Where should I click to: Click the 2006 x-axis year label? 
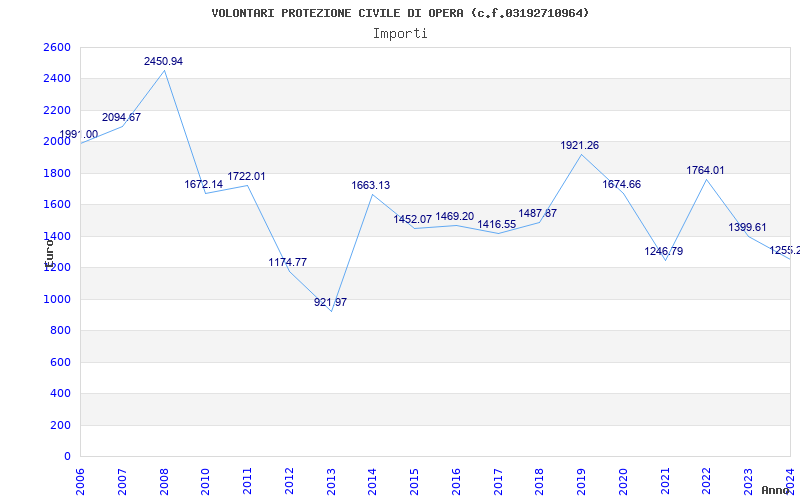(80, 481)
